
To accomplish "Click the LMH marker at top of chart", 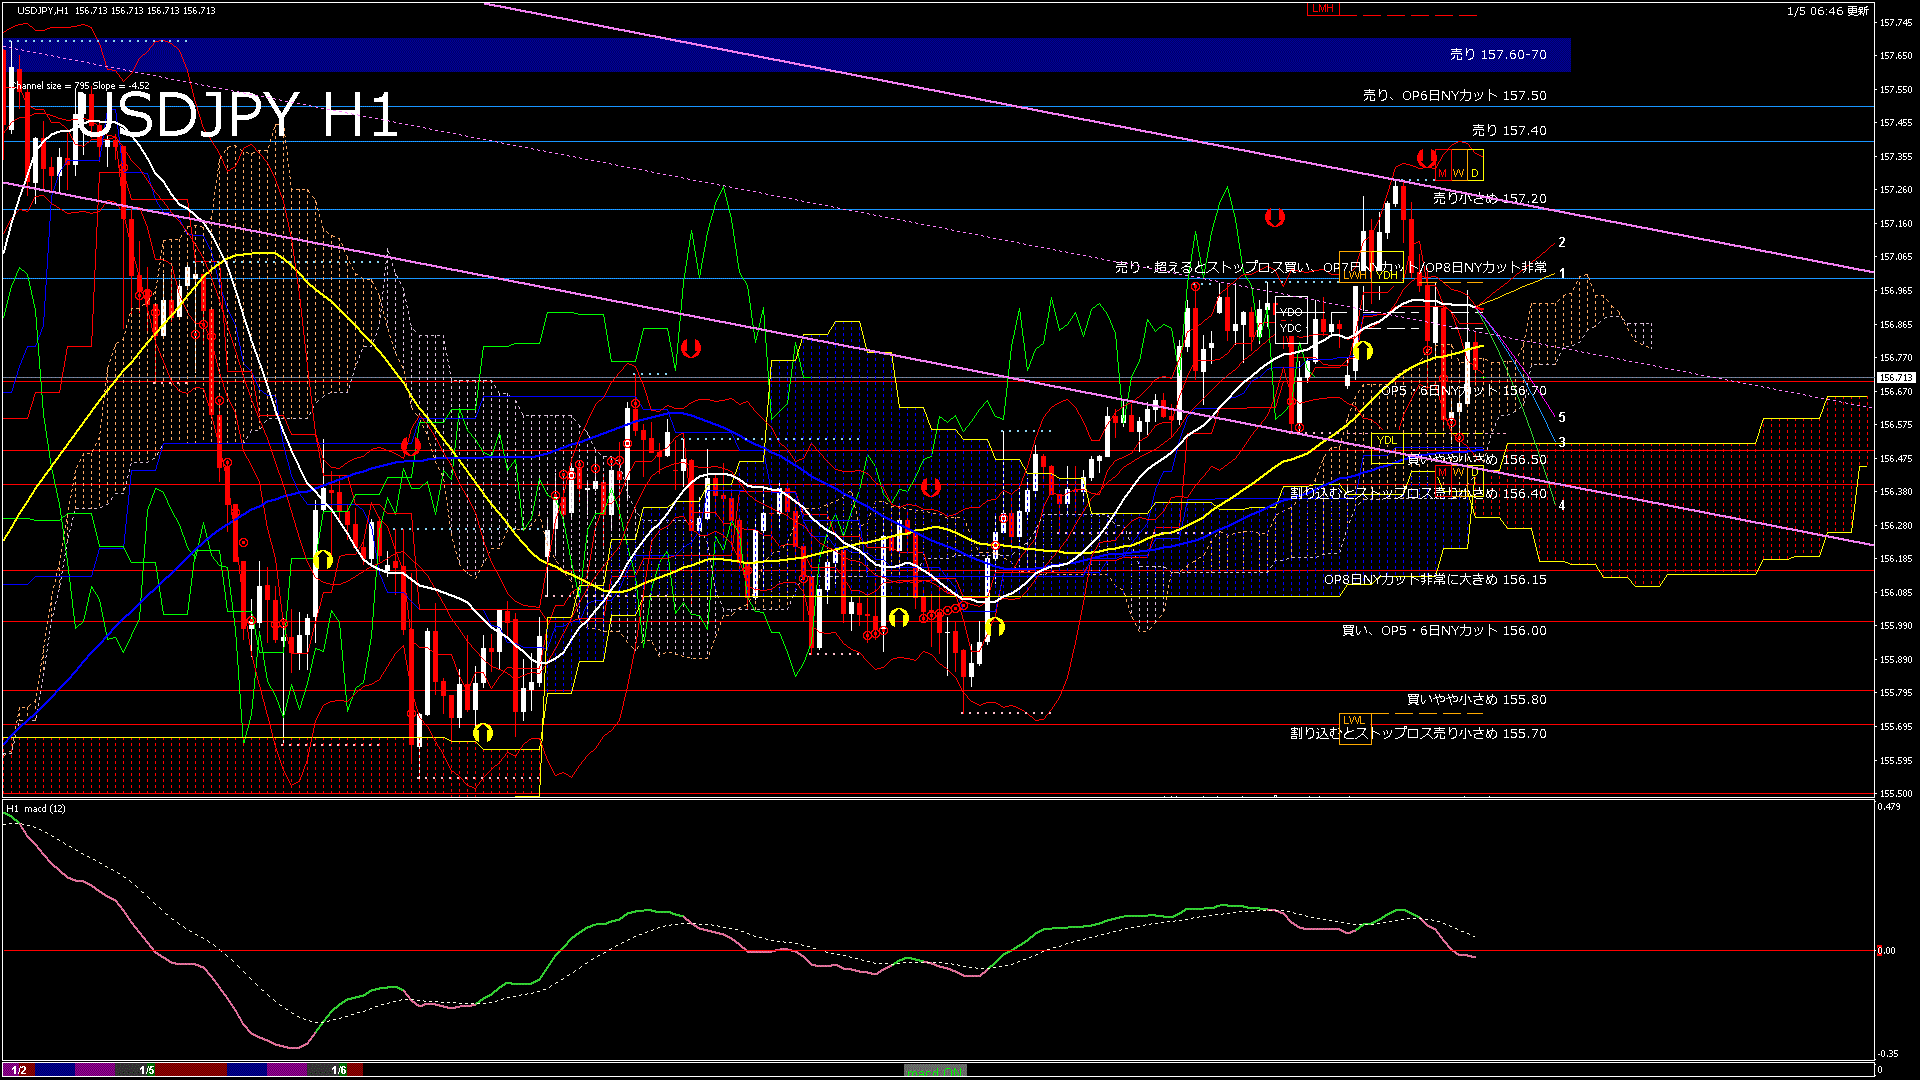I will (x=1323, y=9).
